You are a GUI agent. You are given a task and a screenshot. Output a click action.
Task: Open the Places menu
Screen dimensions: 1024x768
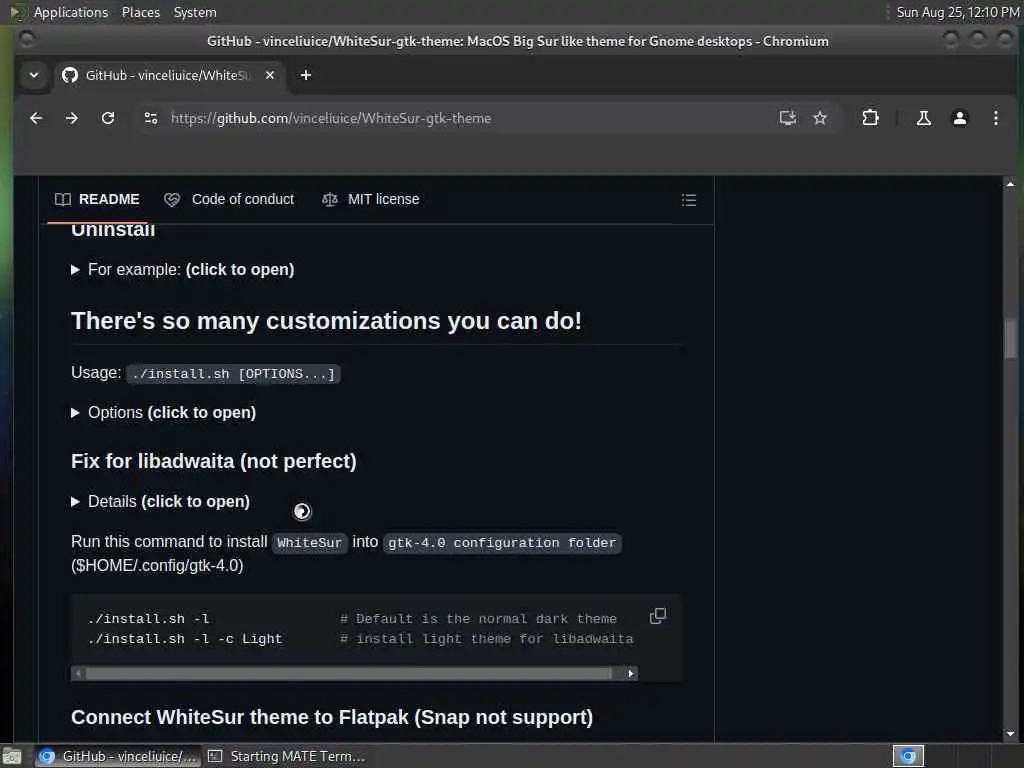pyautogui.click(x=140, y=12)
